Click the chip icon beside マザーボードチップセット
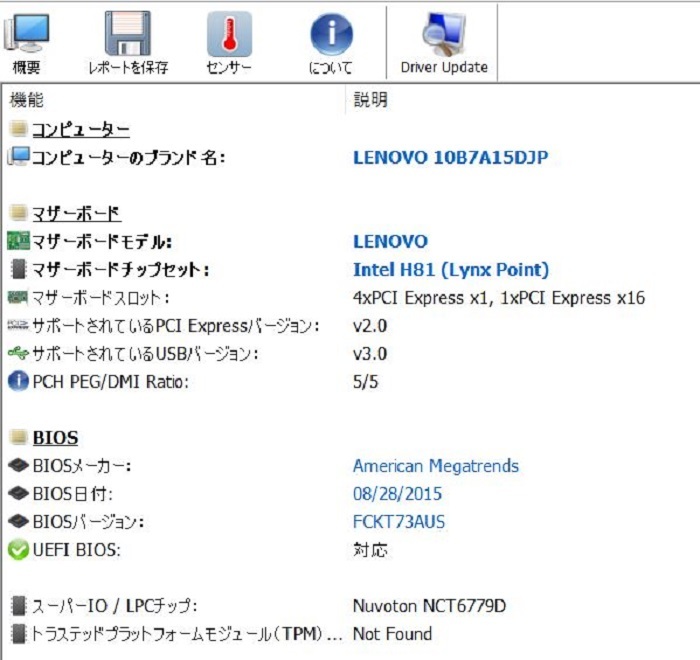The height and width of the screenshot is (660, 700). (x=18, y=269)
